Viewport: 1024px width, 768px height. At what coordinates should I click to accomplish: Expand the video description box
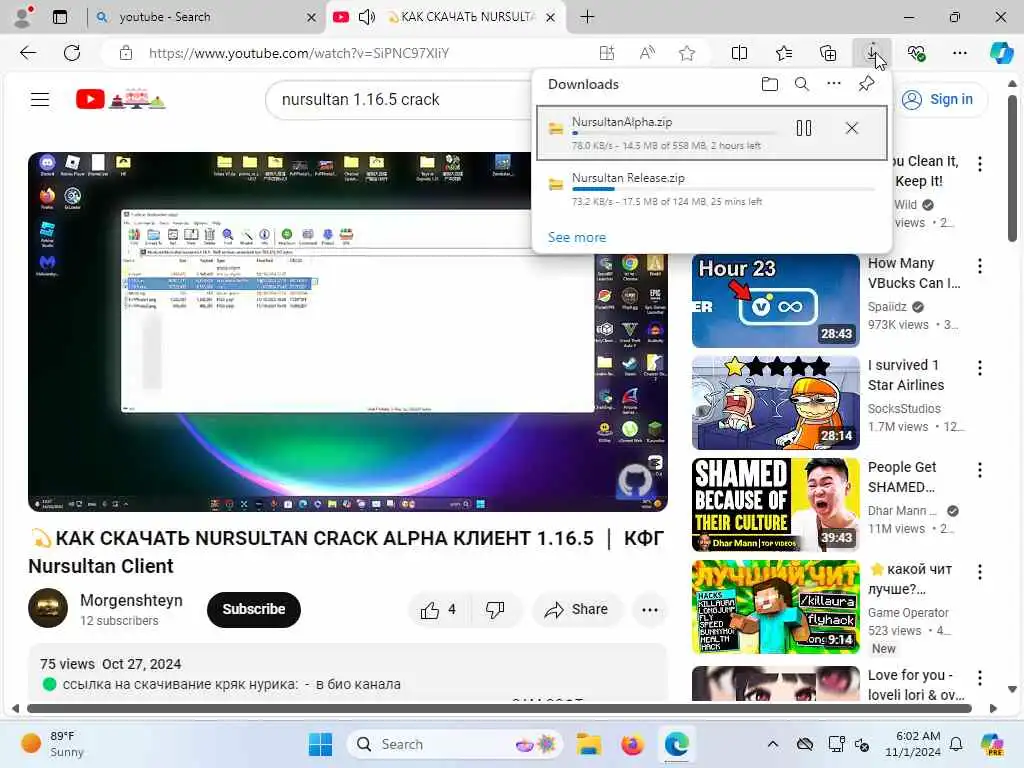347,673
